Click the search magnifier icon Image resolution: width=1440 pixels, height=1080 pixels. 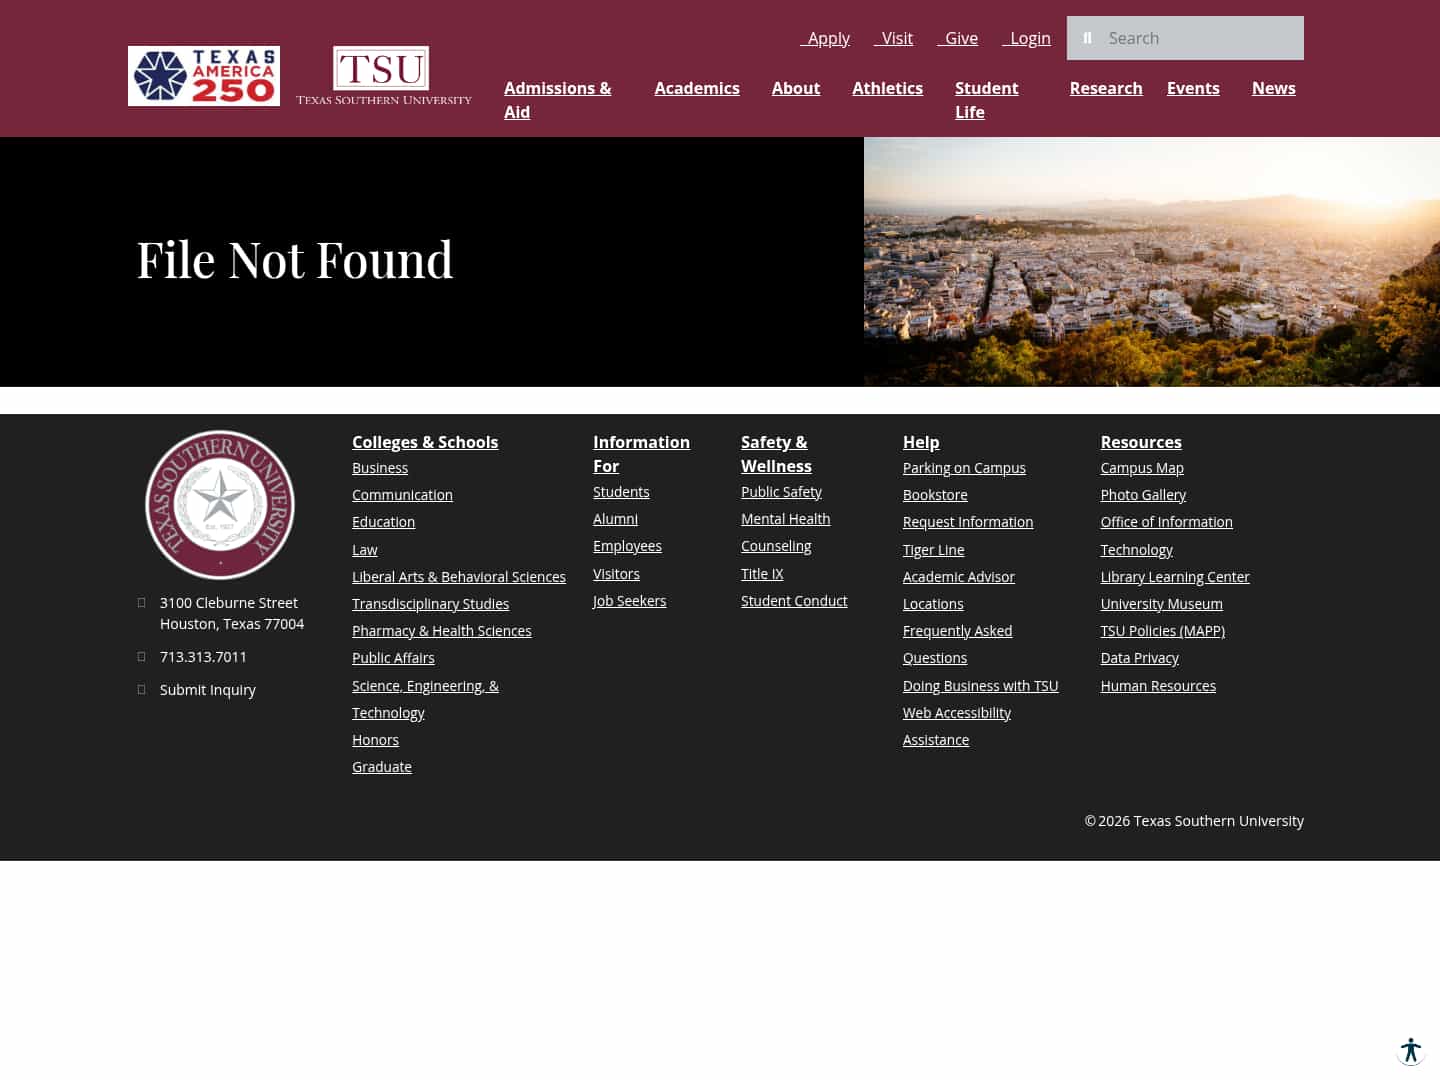(x=1087, y=38)
